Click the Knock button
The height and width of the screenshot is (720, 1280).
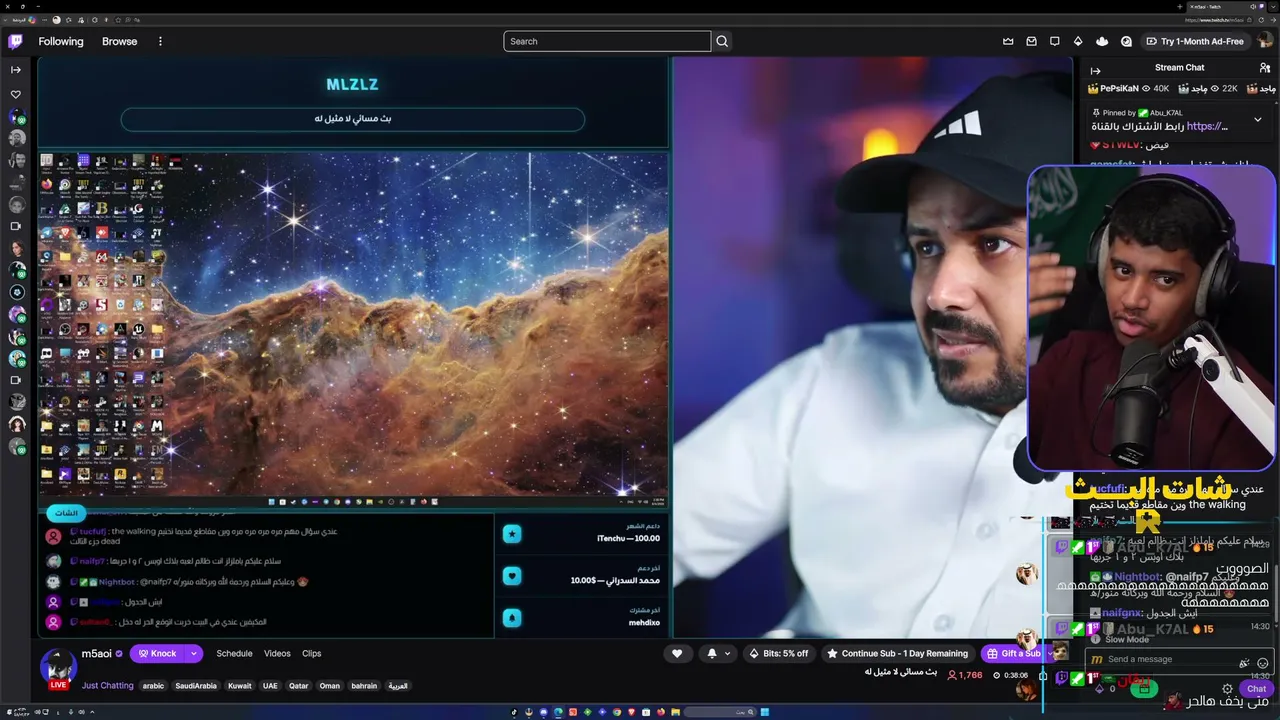click(x=157, y=653)
